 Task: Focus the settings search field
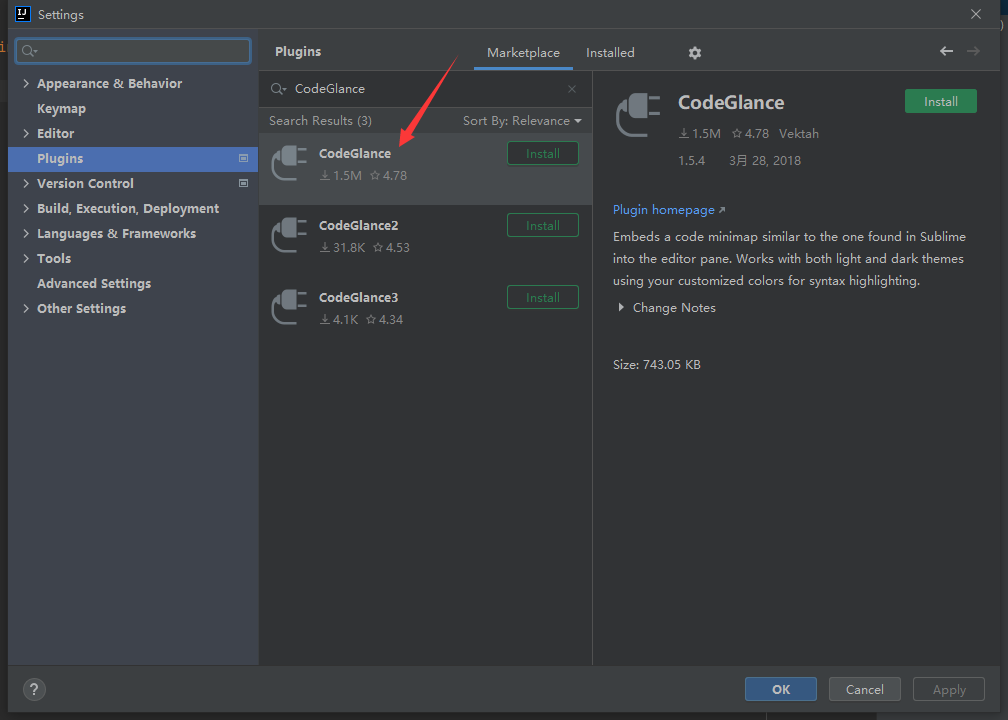[x=133, y=51]
